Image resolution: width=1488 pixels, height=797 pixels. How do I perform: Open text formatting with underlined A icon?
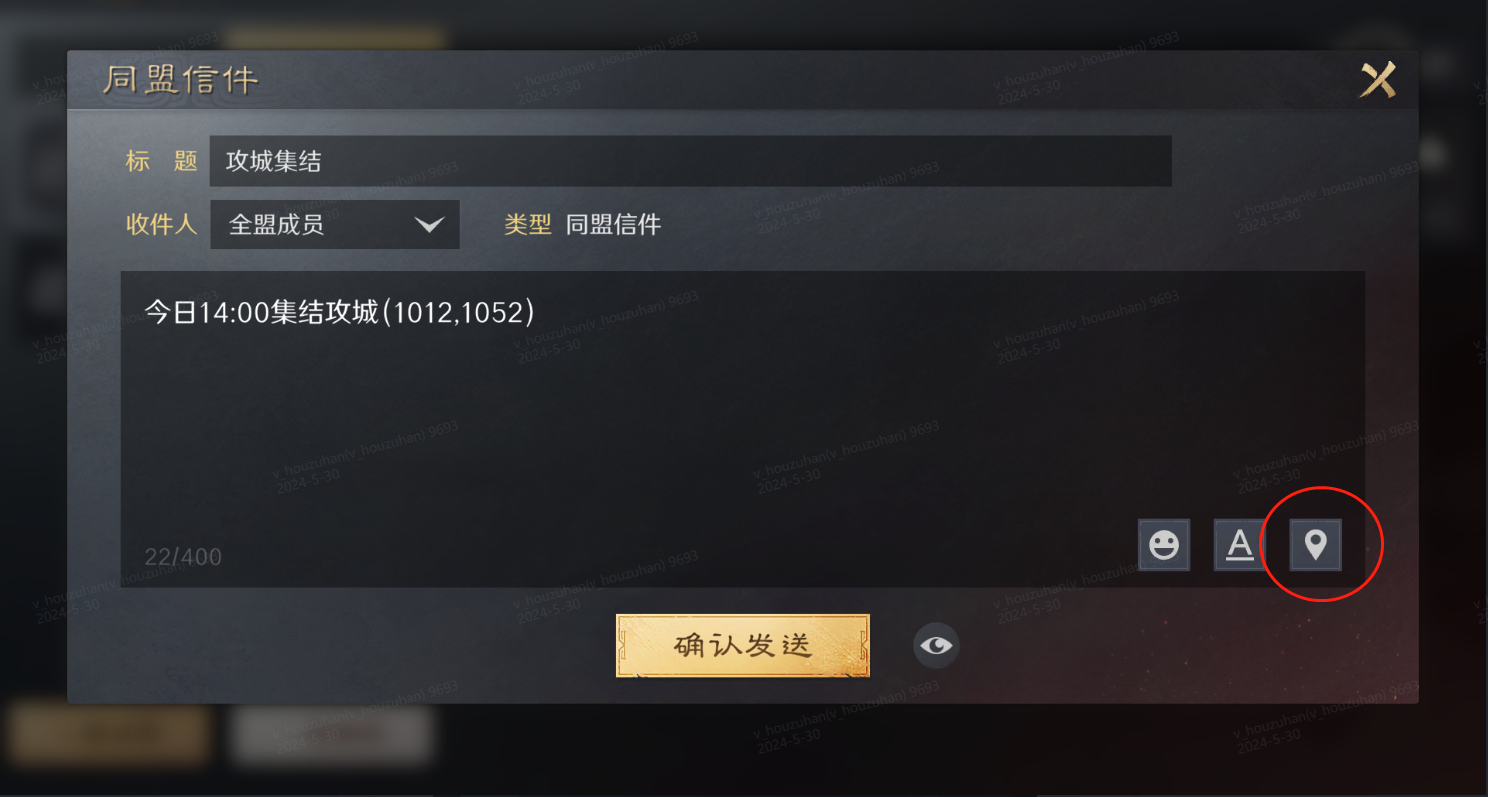(x=1240, y=545)
